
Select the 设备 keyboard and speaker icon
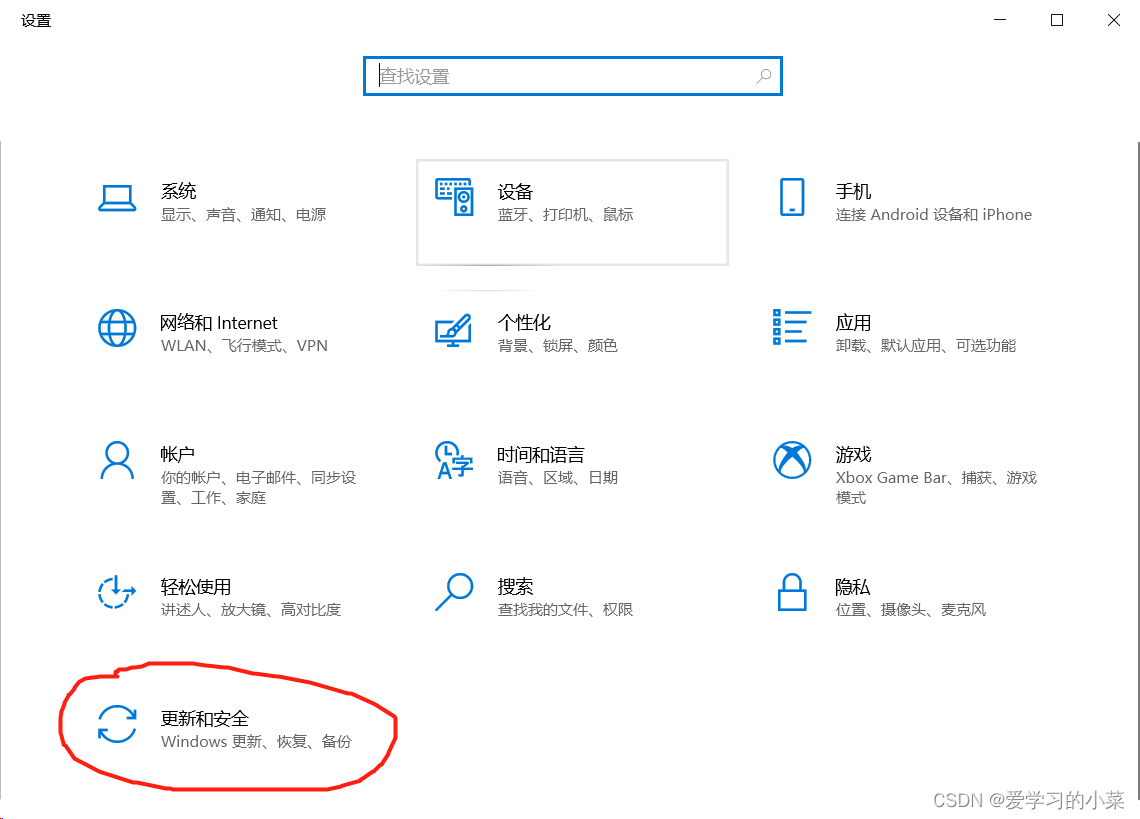(454, 197)
